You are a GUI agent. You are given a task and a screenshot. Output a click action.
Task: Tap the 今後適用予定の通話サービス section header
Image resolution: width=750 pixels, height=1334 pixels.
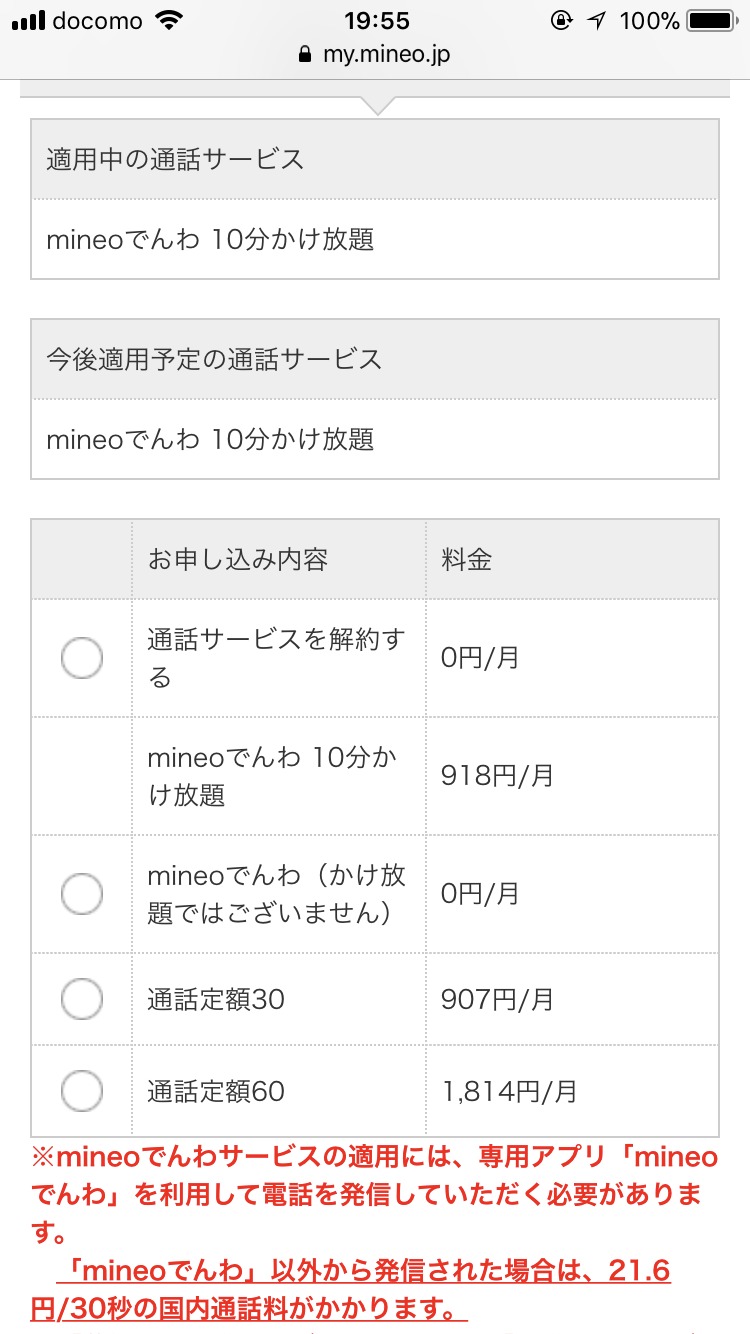coord(214,359)
